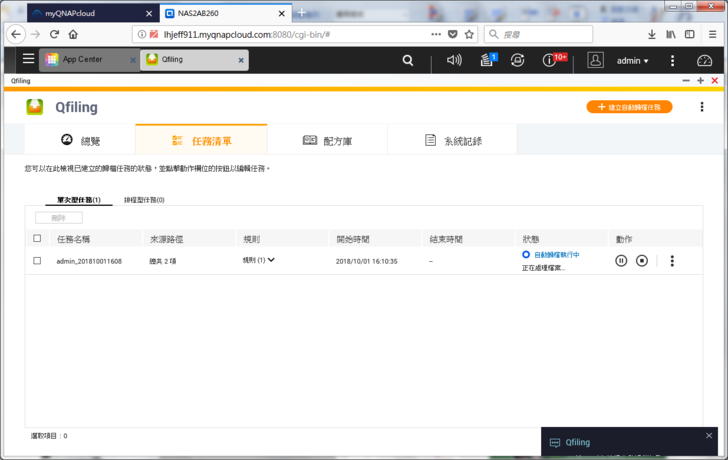The image size is (728, 460).
Task: Open the dashboard gauge icon
Action: coord(704,60)
